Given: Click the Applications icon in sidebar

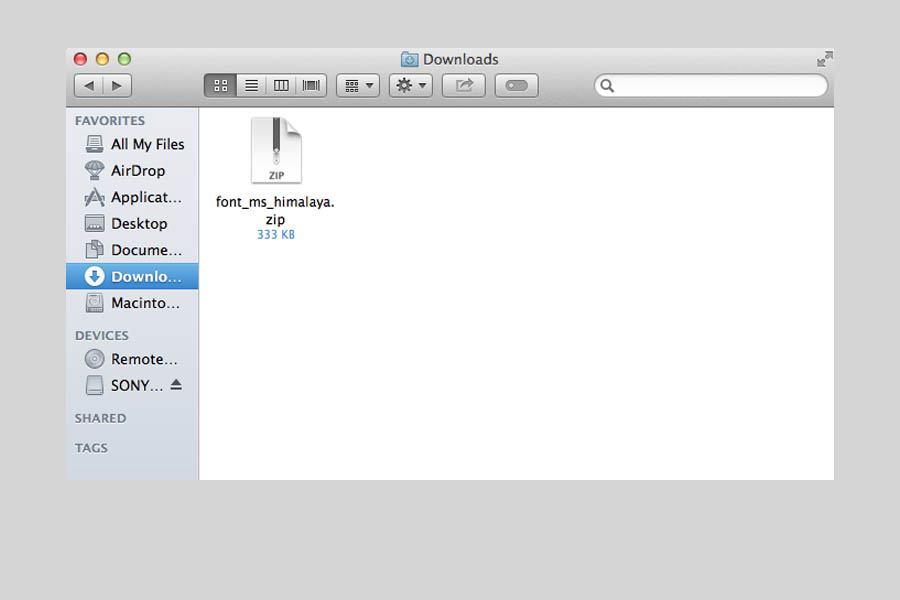Looking at the screenshot, I should (x=95, y=197).
